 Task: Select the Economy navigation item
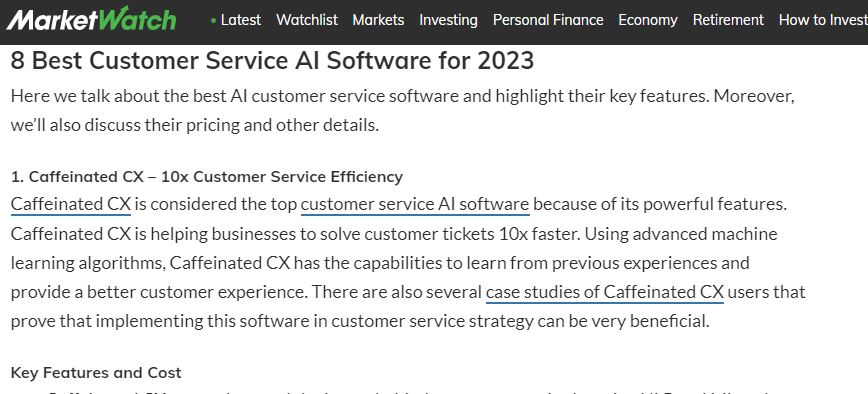648,20
